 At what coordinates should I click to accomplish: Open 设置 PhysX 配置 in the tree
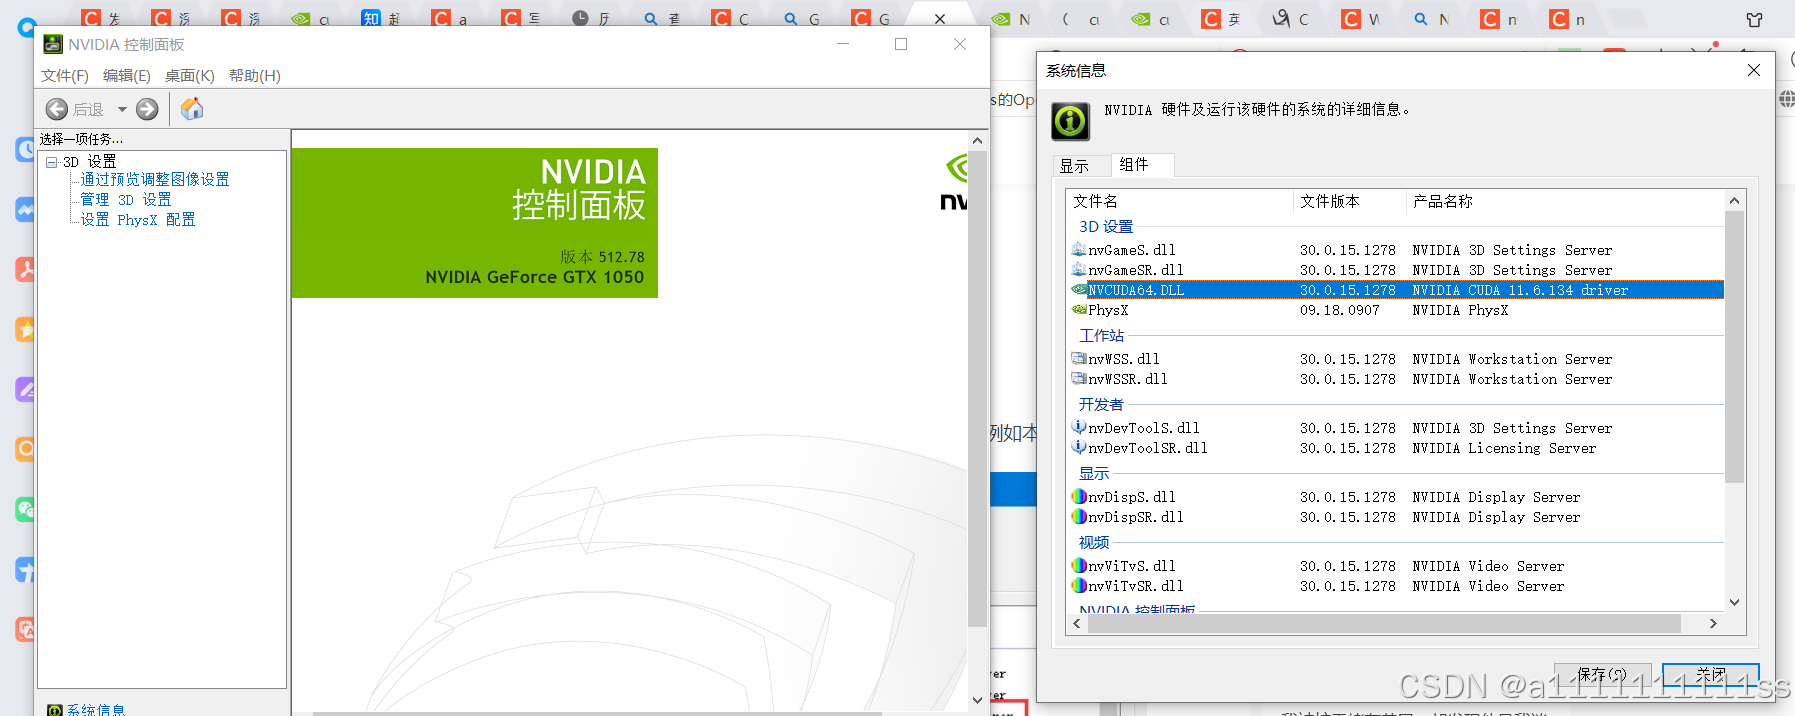click(138, 219)
